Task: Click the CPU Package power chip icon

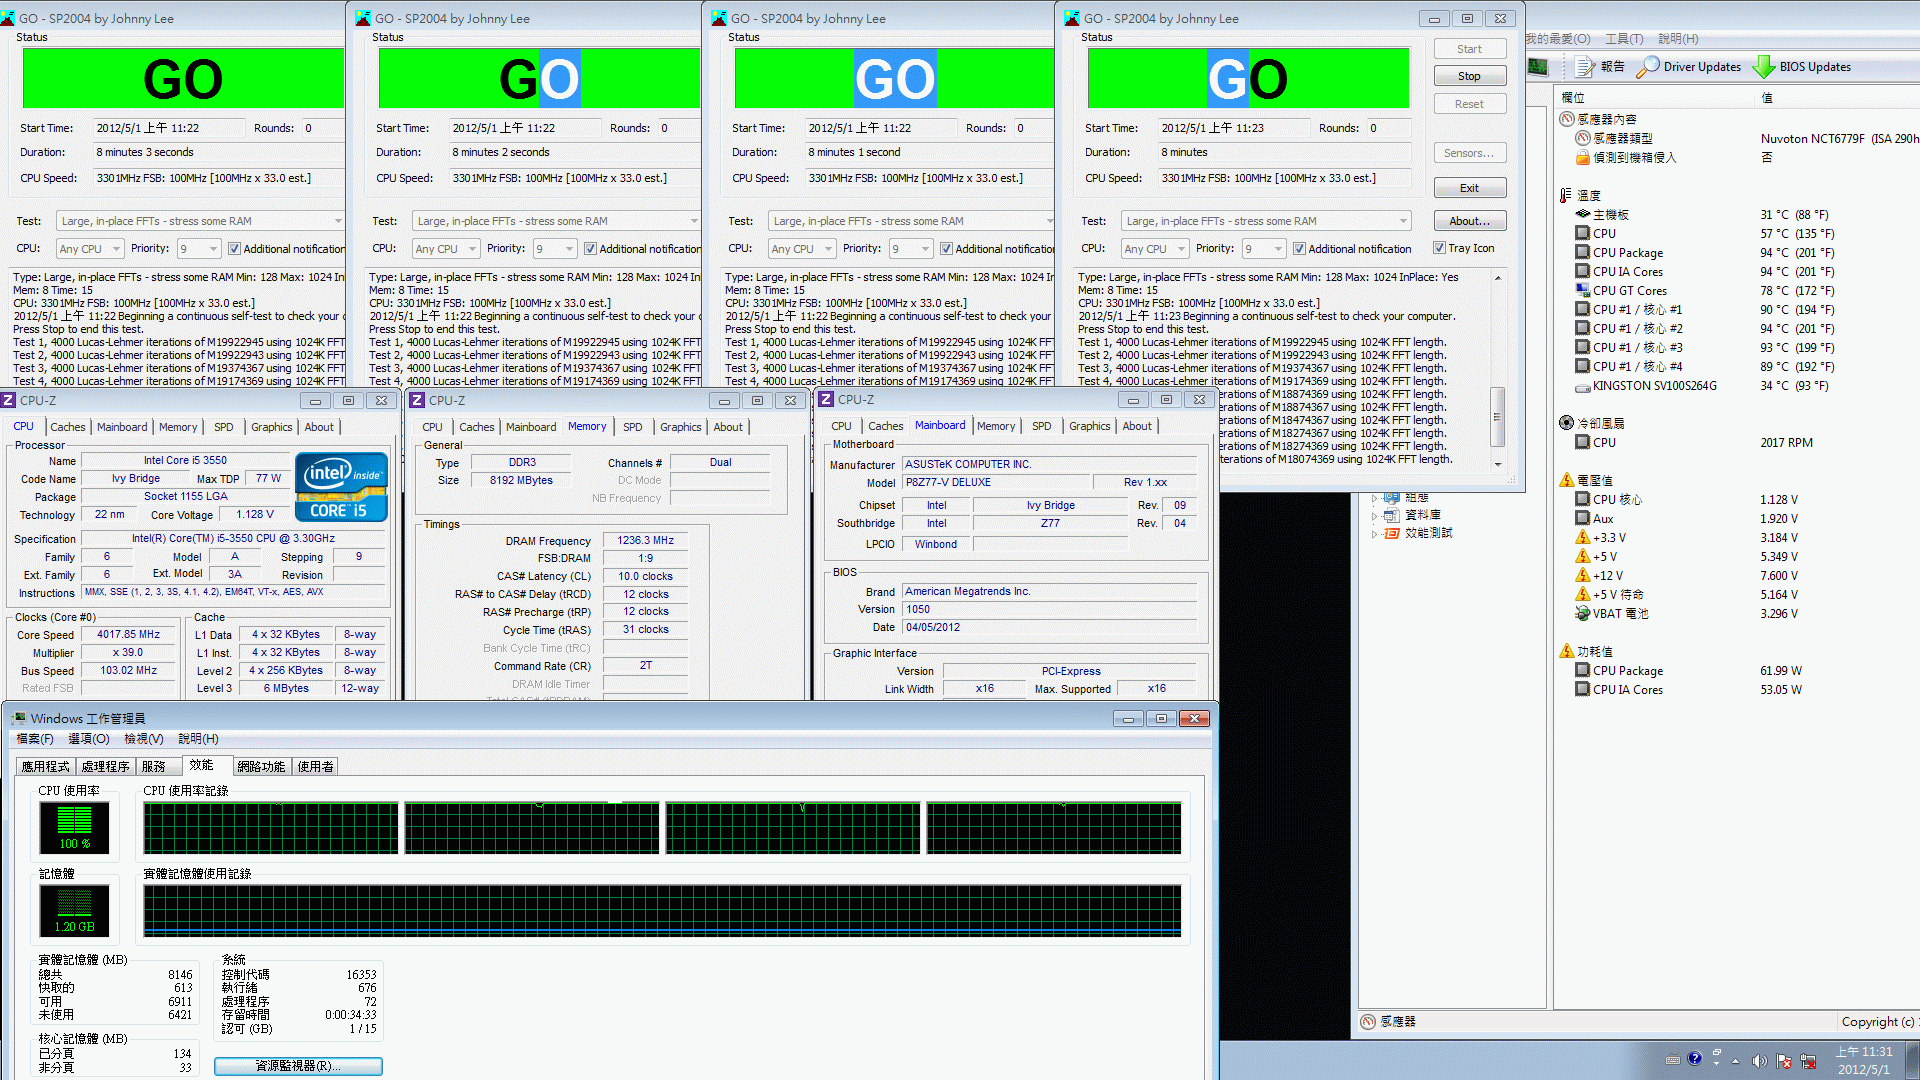Action: coord(1583,670)
